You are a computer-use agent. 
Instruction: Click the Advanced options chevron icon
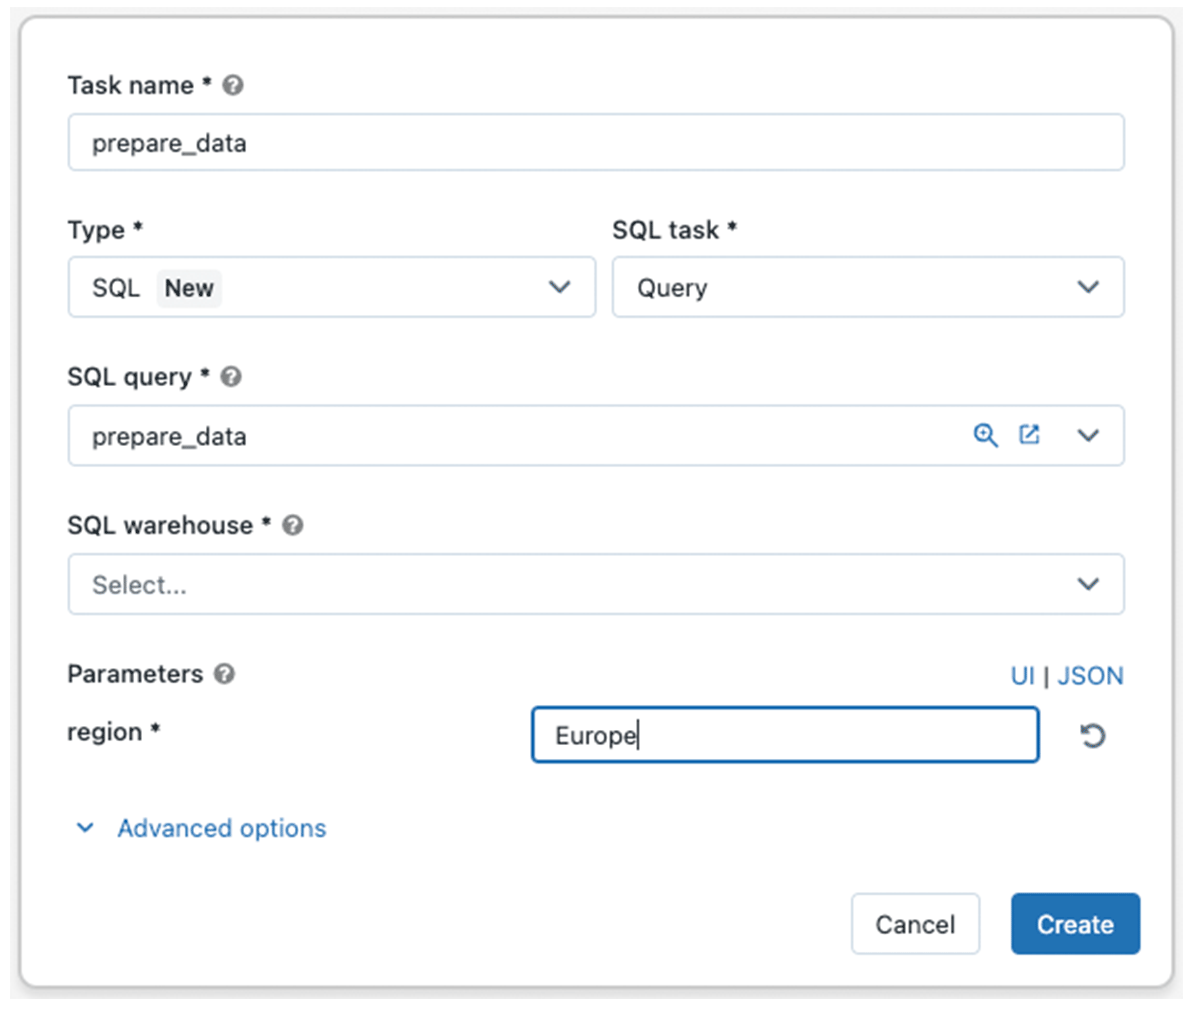coord(86,828)
